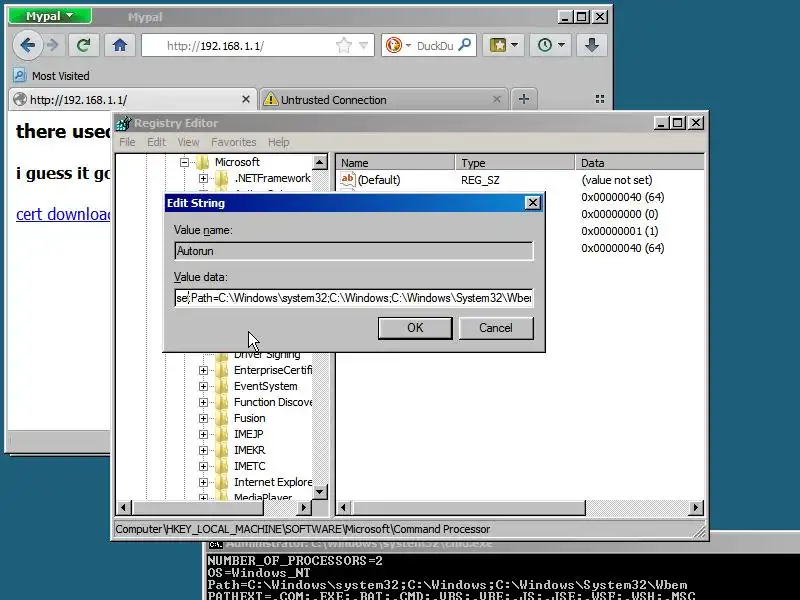
Task: Go to the Home page icon
Action: (x=120, y=45)
